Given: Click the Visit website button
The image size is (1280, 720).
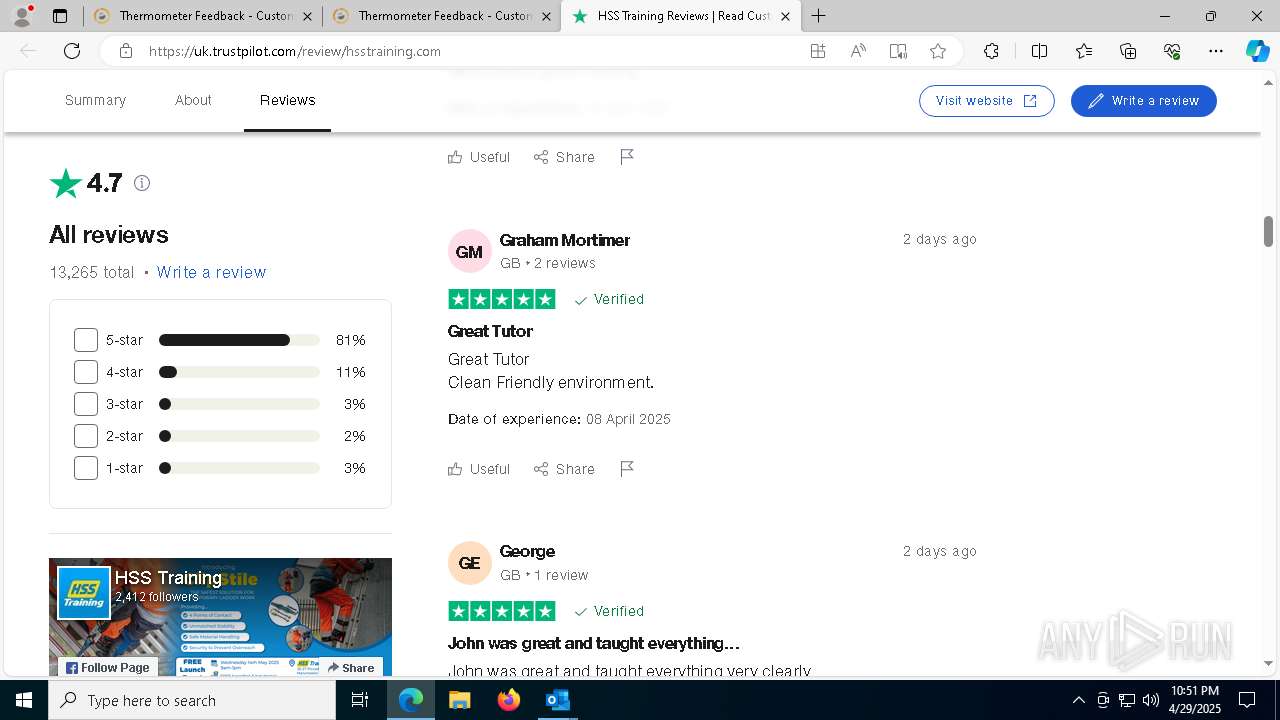Looking at the screenshot, I should 987,101.
